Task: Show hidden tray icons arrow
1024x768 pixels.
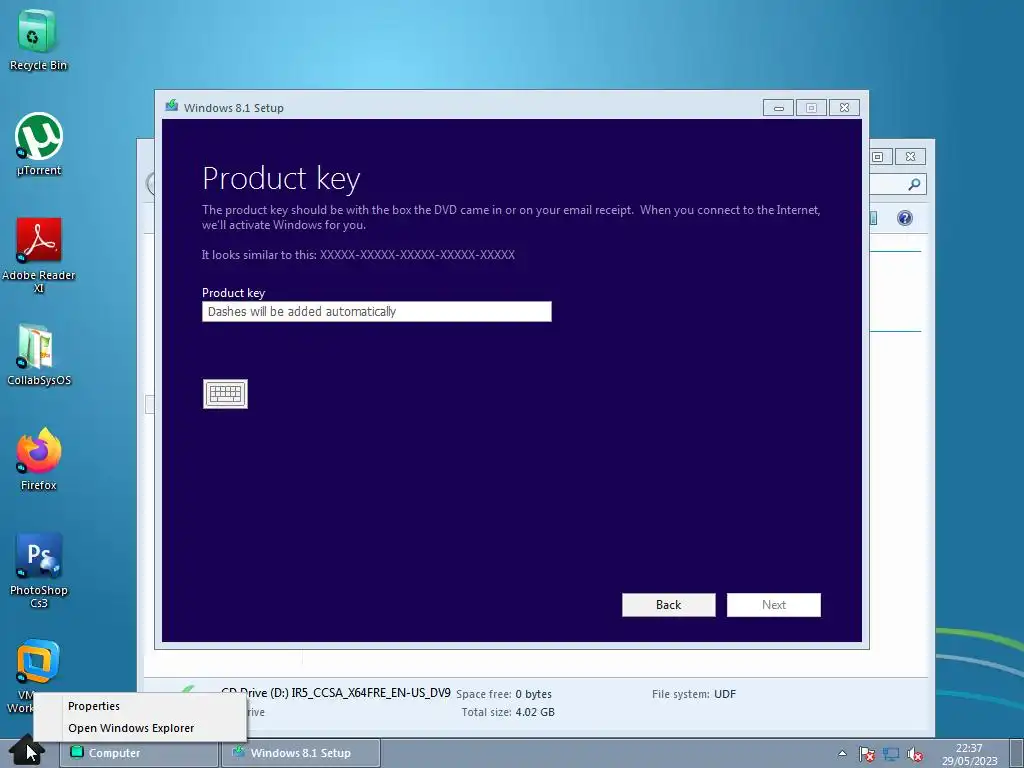Action: point(842,754)
